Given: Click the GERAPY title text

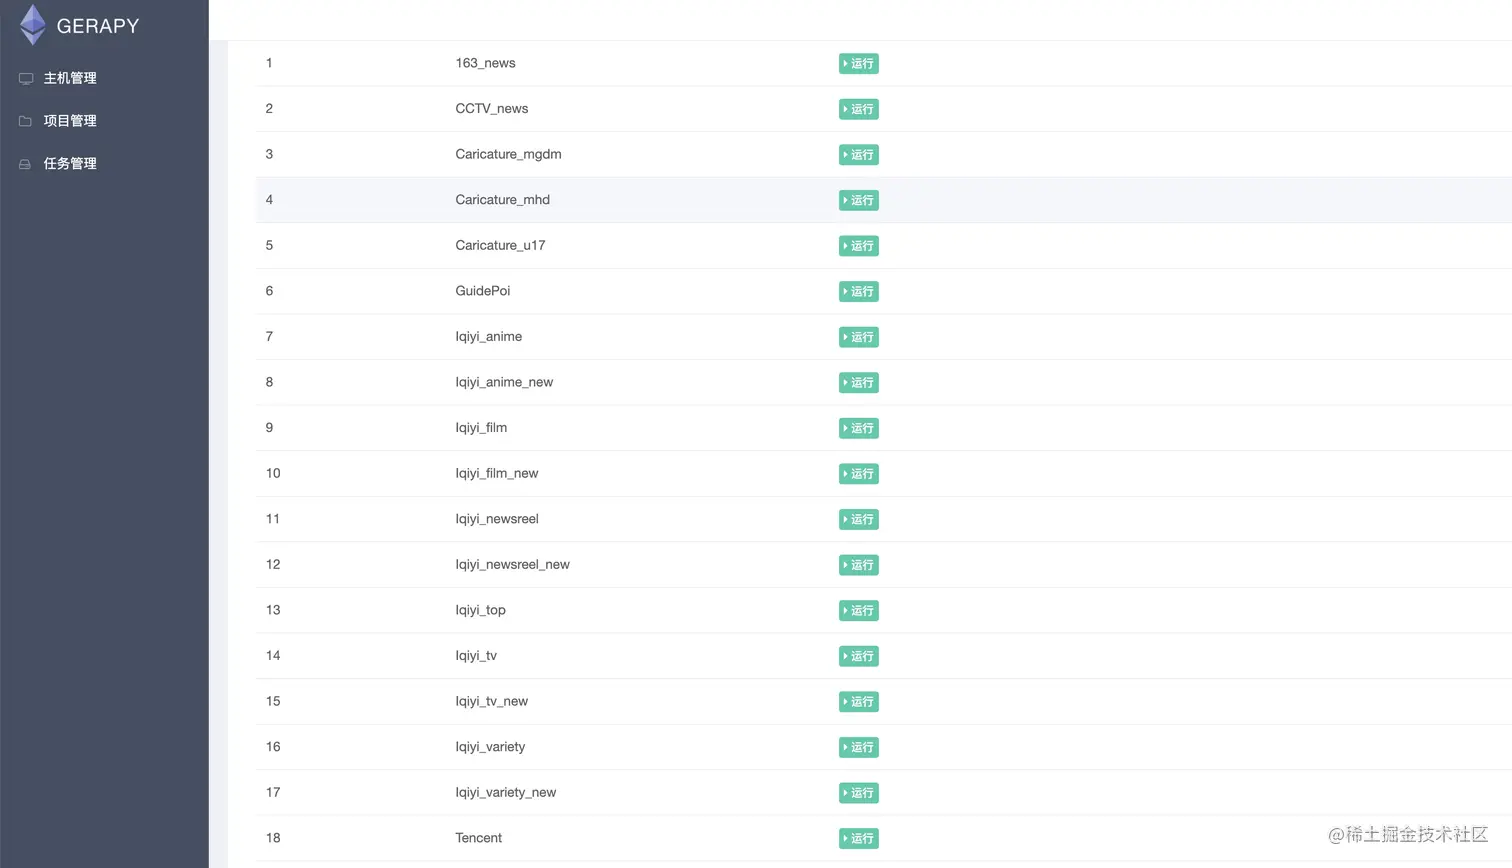Looking at the screenshot, I should tap(98, 26).
